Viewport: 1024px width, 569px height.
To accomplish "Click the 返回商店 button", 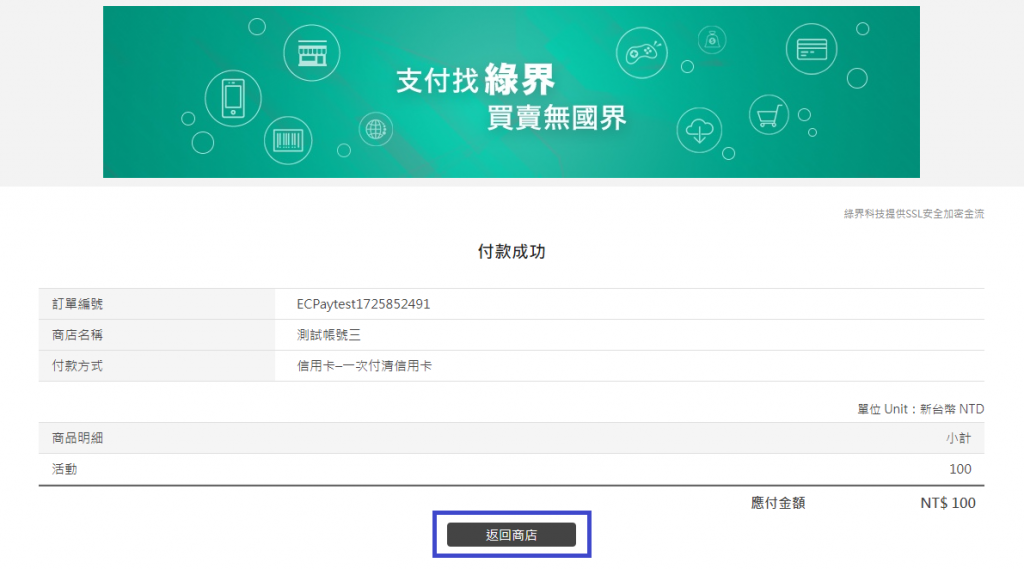I will [x=511, y=534].
